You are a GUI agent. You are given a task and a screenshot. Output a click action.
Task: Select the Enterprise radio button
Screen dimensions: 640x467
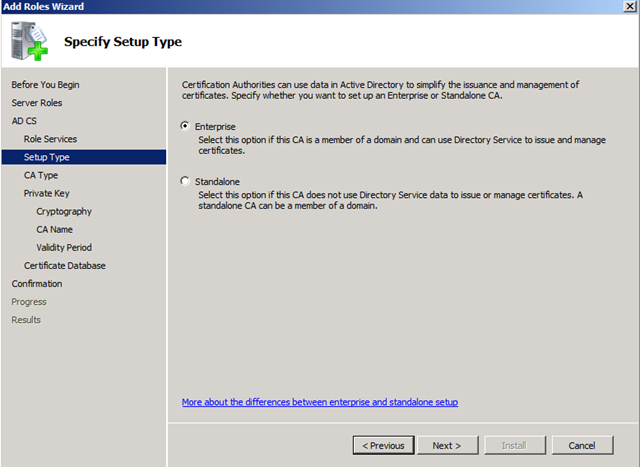point(185,126)
